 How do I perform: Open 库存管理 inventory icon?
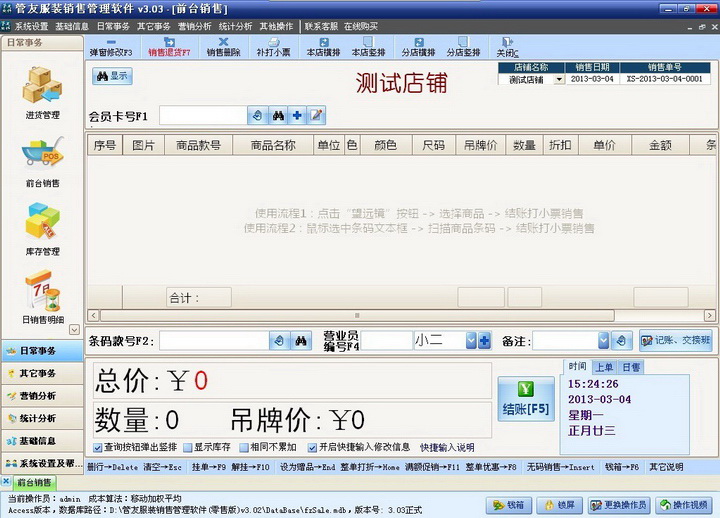click(x=42, y=225)
